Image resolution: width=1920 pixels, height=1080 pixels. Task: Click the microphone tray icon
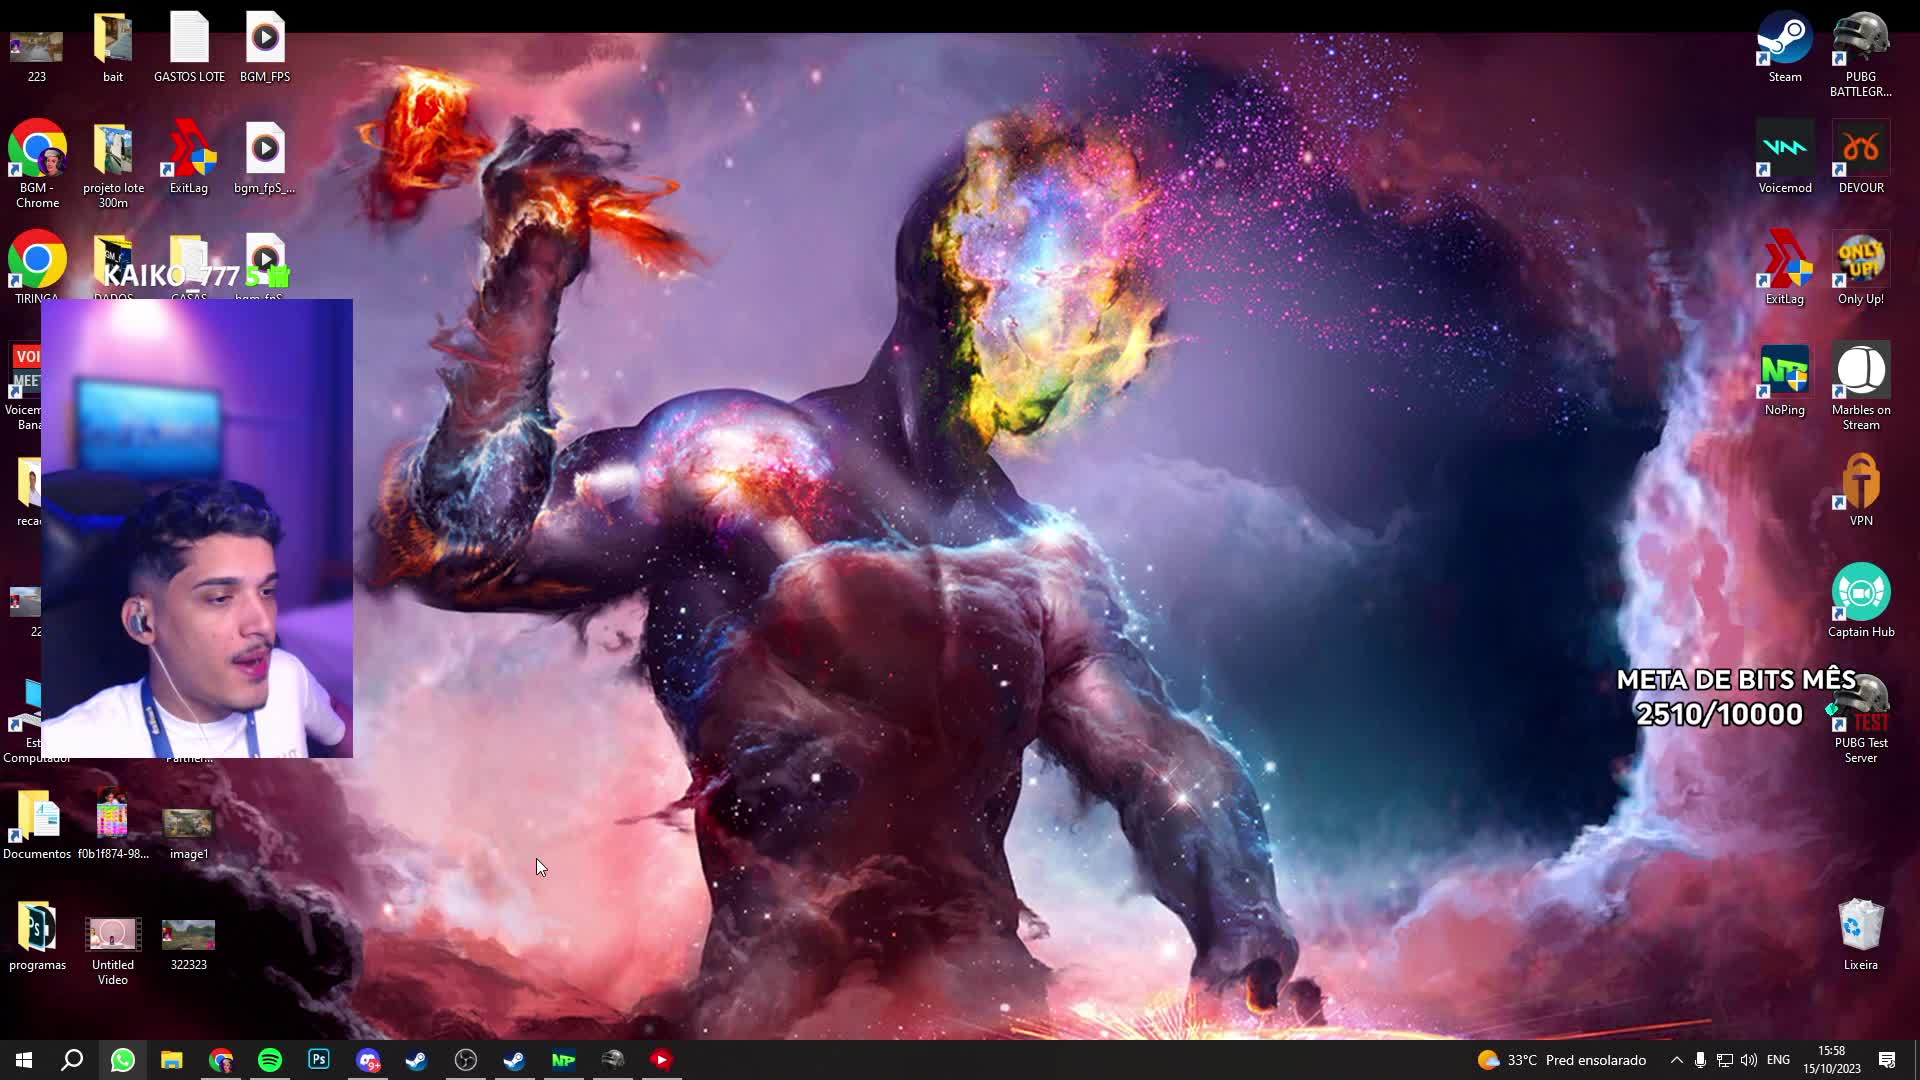coord(1700,1060)
